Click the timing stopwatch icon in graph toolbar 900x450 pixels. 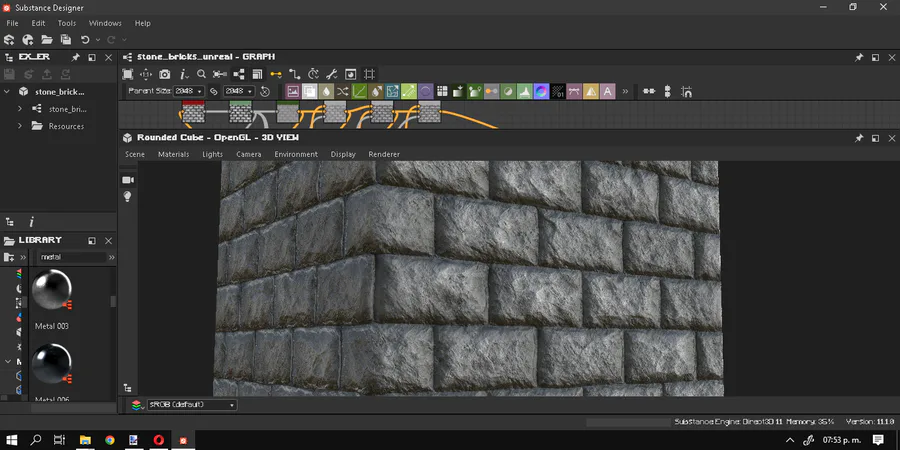click(x=313, y=74)
